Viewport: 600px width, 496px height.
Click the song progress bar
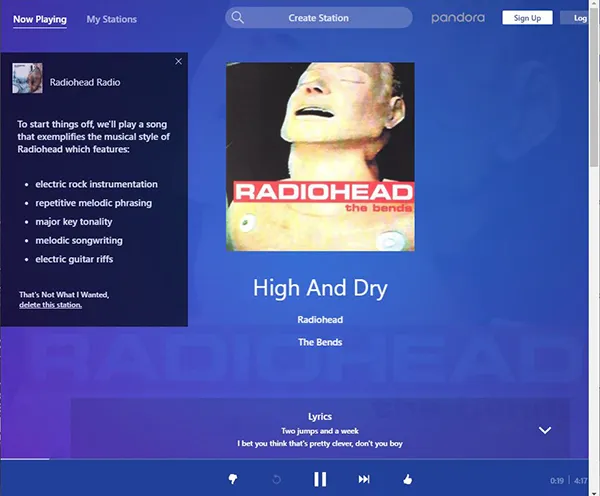click(x=294, y=459)
